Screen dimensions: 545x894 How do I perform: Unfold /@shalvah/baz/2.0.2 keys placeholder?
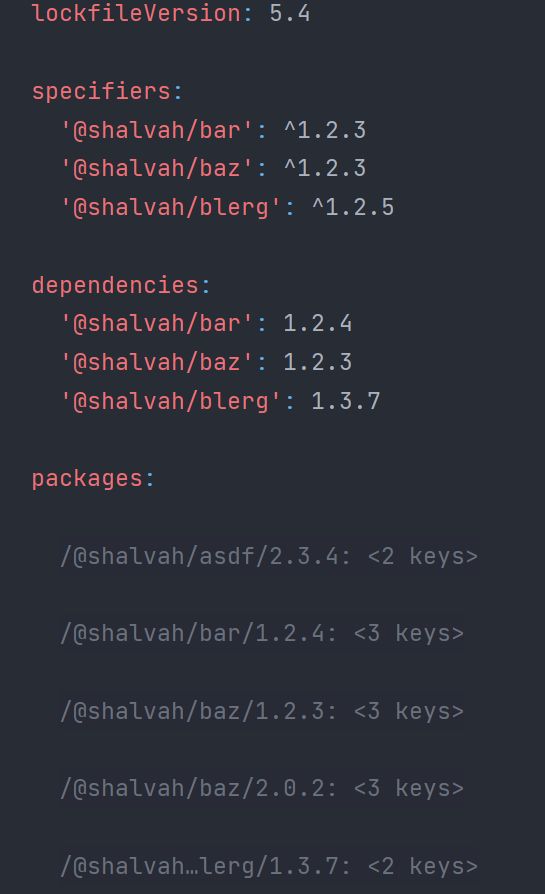tap(409, 789)
